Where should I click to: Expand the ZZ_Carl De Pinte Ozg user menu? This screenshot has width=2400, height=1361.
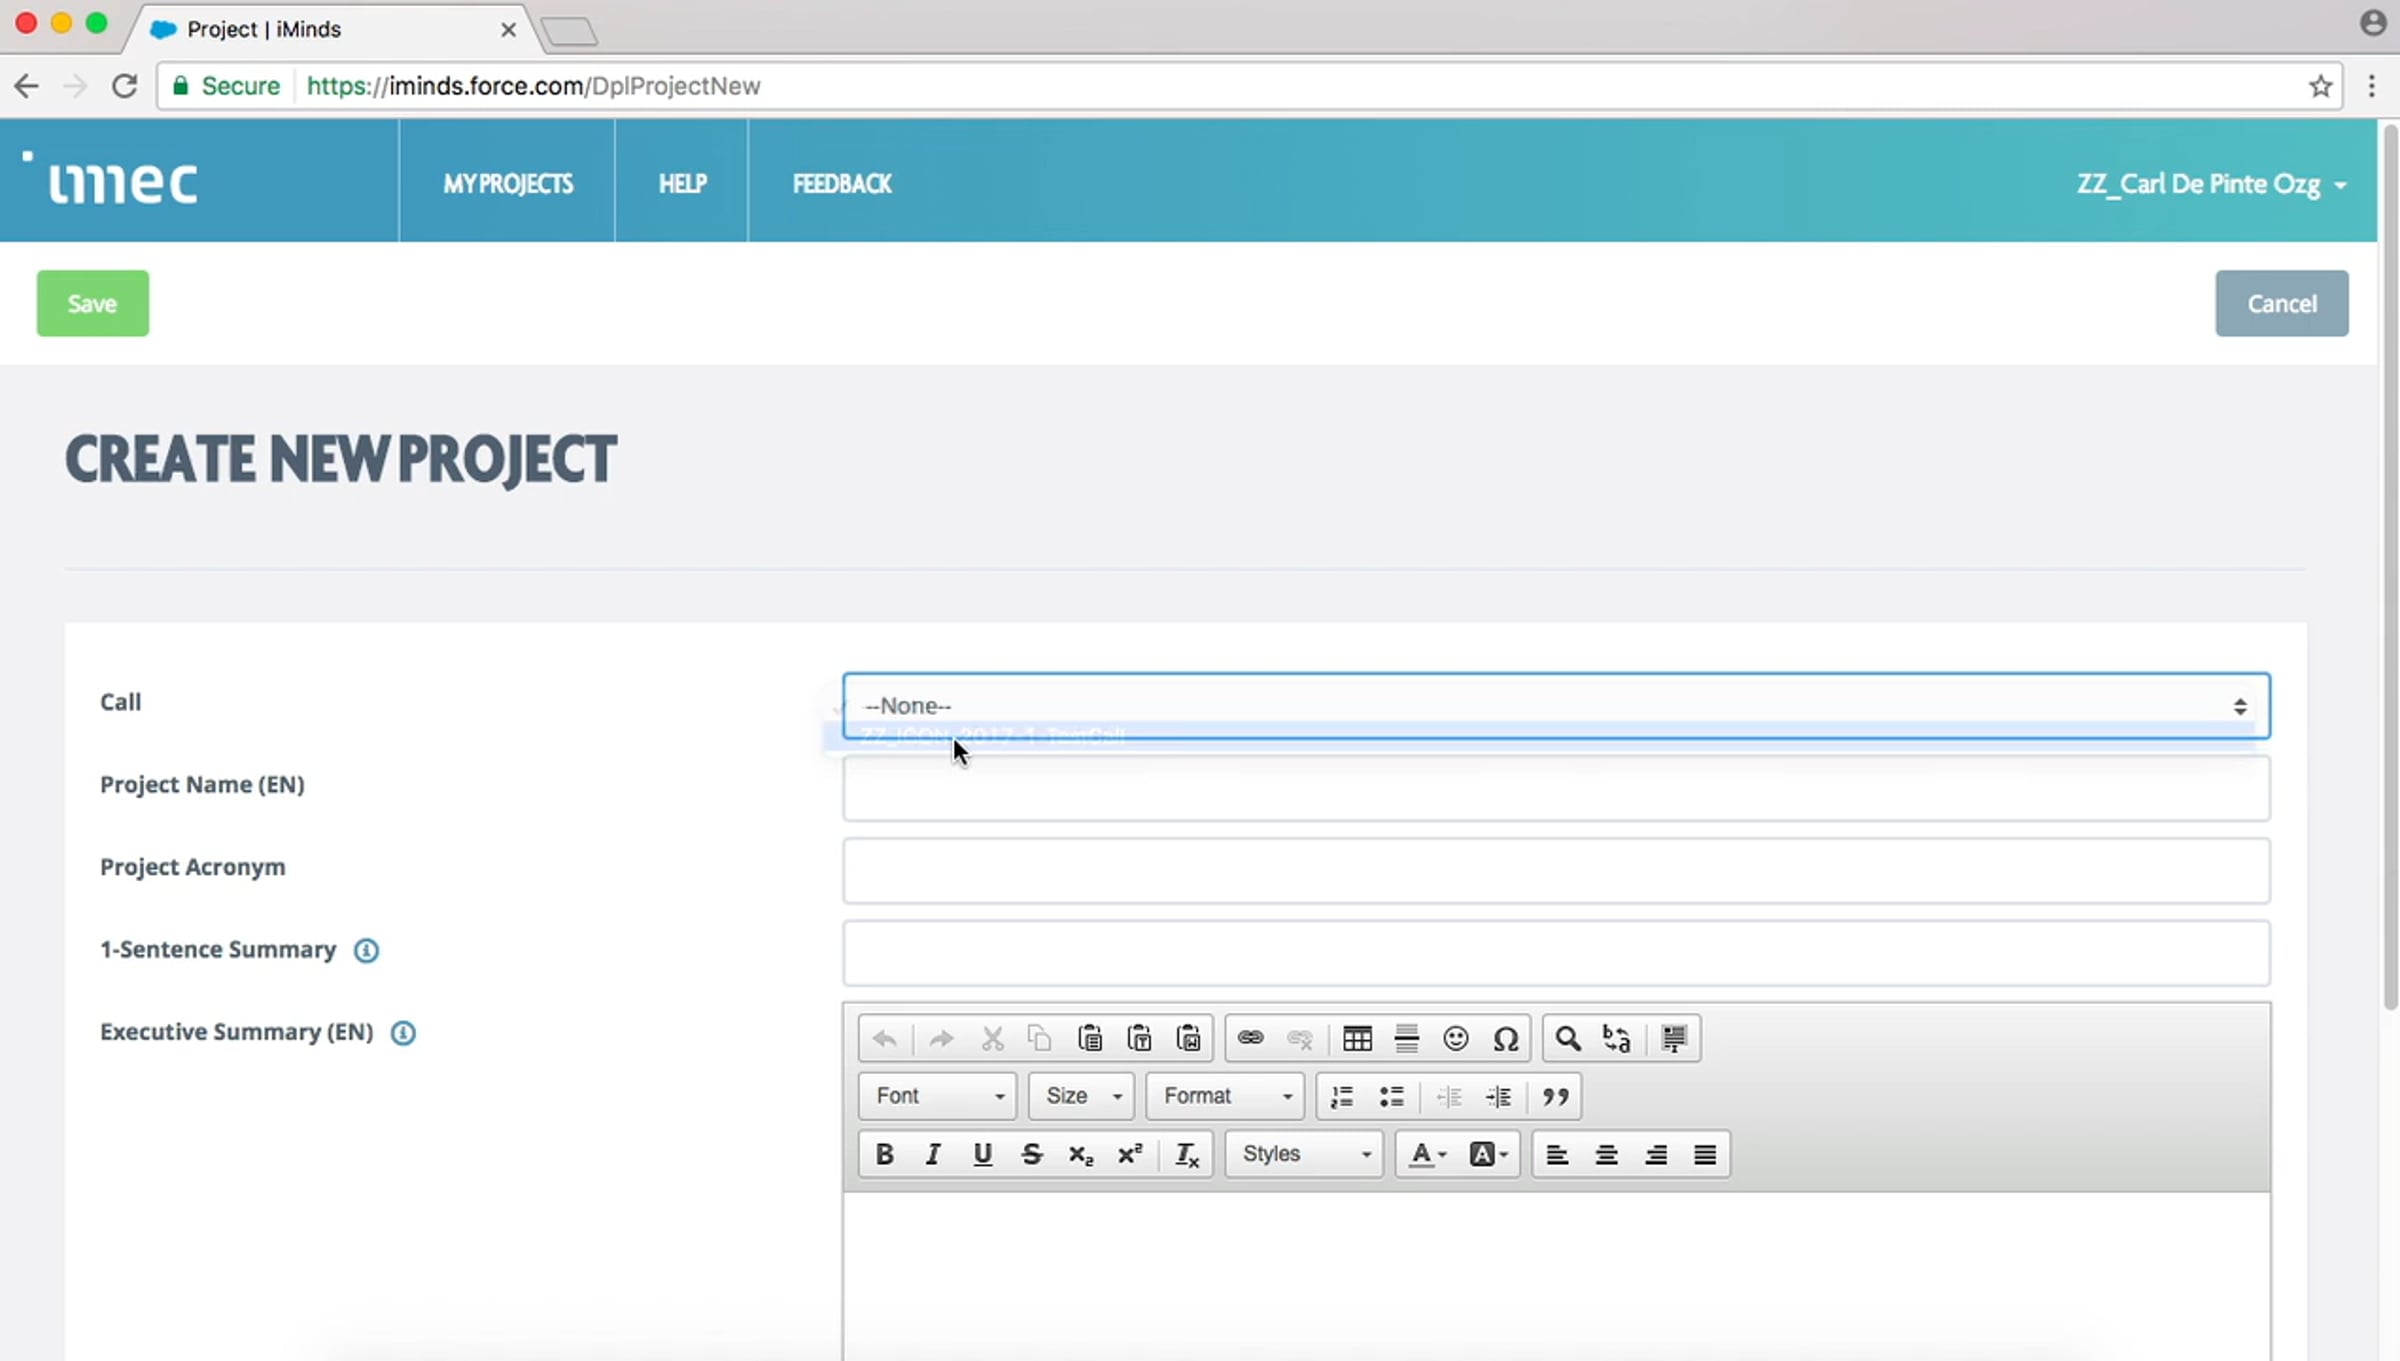pos(2211,184)
